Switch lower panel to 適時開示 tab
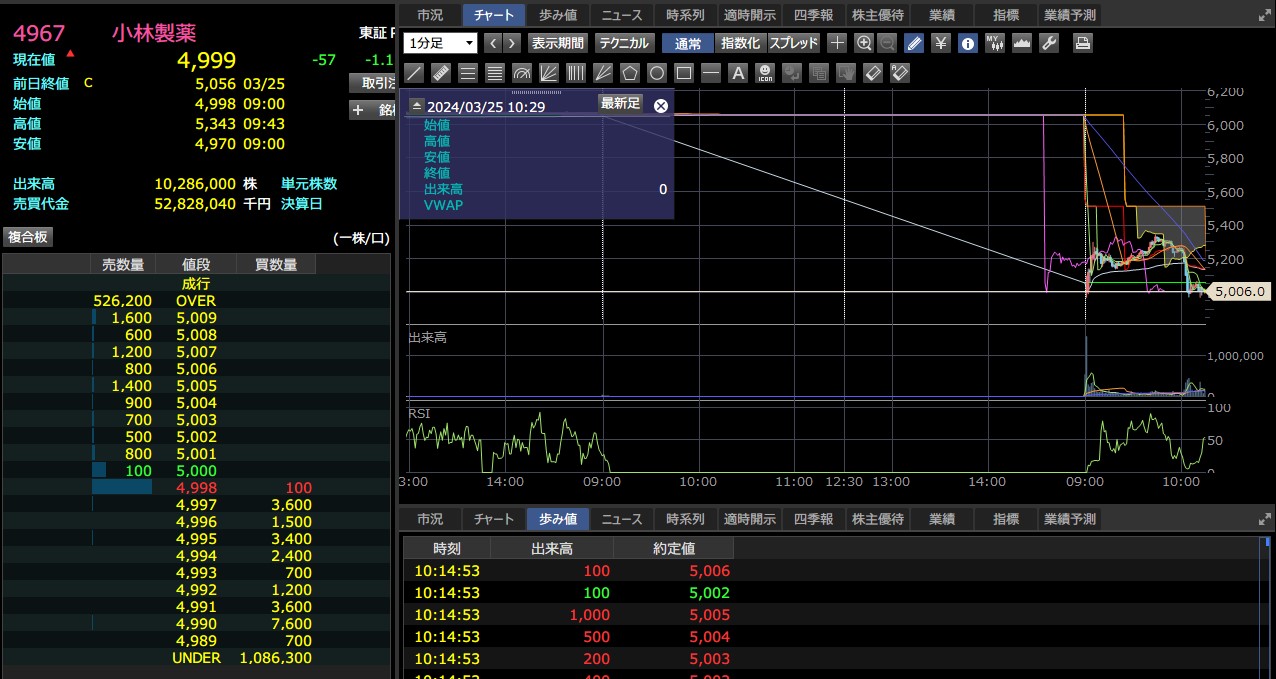The height and width of the screenshot is (679, 1276). pyautogui.click(x=749, y=519)
